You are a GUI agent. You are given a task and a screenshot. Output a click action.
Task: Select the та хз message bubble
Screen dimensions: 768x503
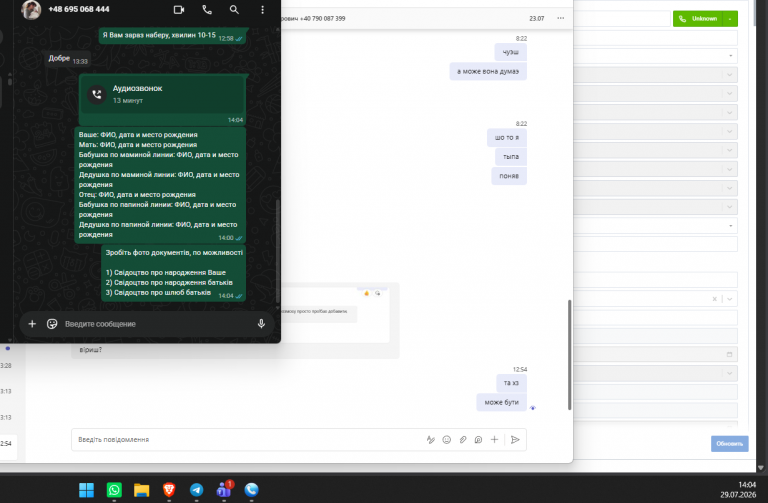(511, 383)
